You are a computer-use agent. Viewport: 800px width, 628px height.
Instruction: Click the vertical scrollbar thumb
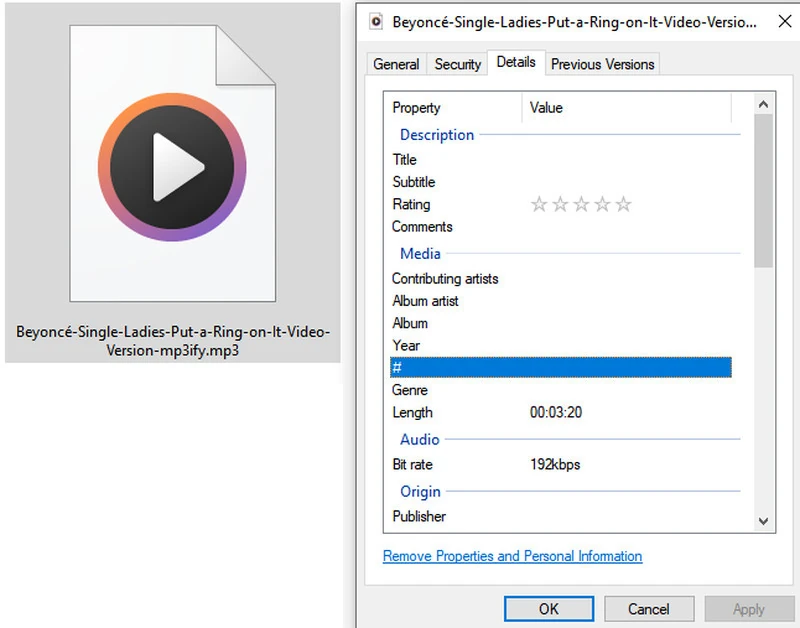(763, 191)
